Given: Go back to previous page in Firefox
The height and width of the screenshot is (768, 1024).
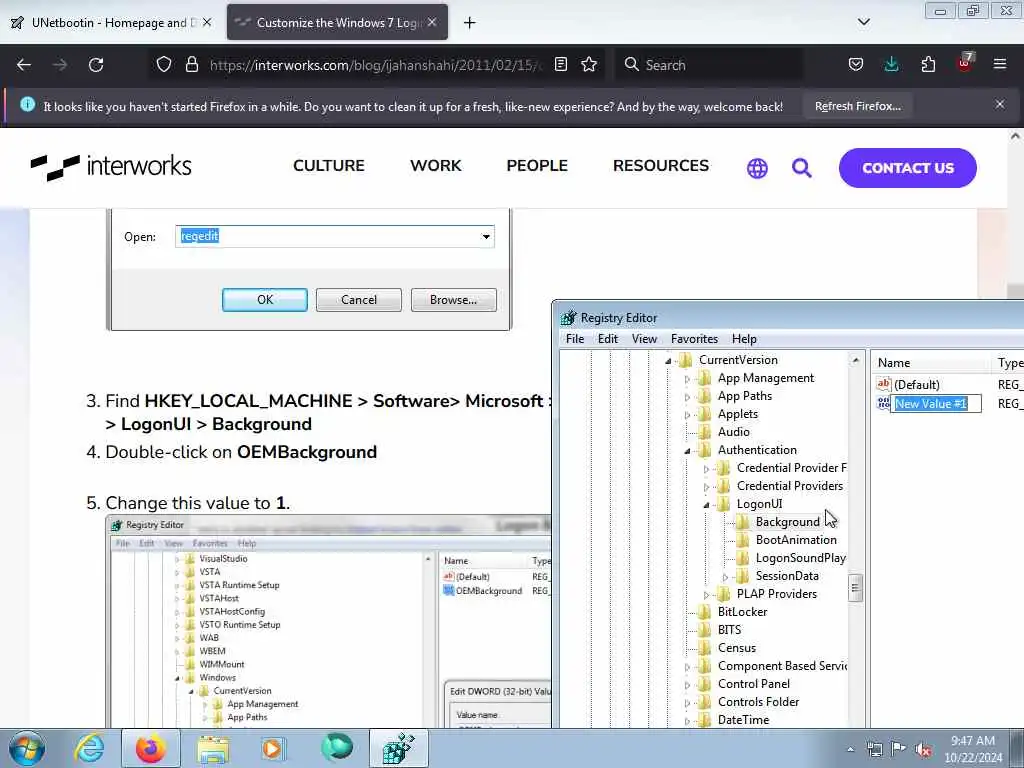Looking at the screenshot, I should (24, 65).
